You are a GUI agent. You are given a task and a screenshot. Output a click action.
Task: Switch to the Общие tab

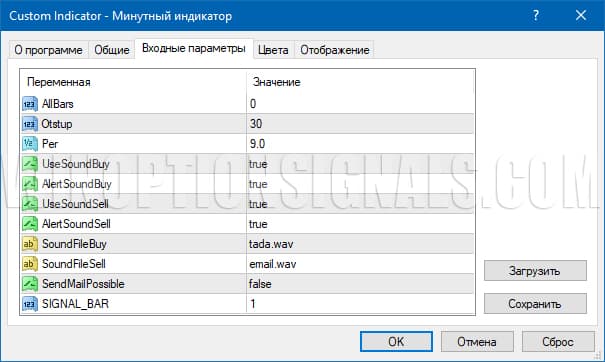point(112,50)
